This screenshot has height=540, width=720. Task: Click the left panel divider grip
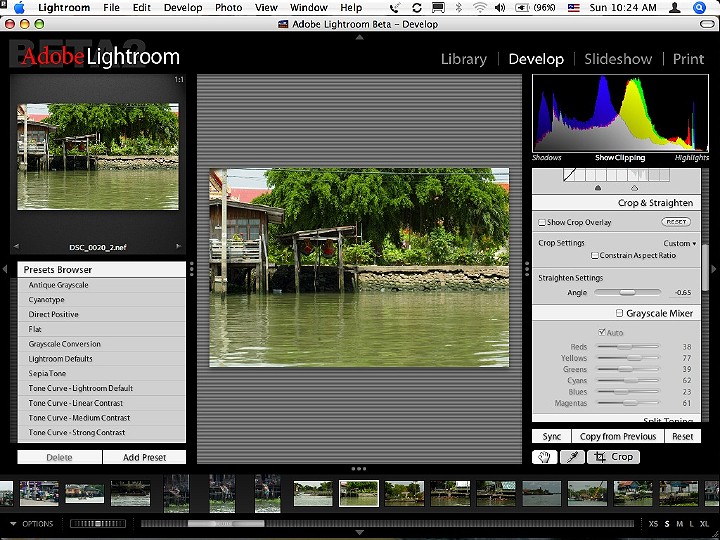(191, 269)
